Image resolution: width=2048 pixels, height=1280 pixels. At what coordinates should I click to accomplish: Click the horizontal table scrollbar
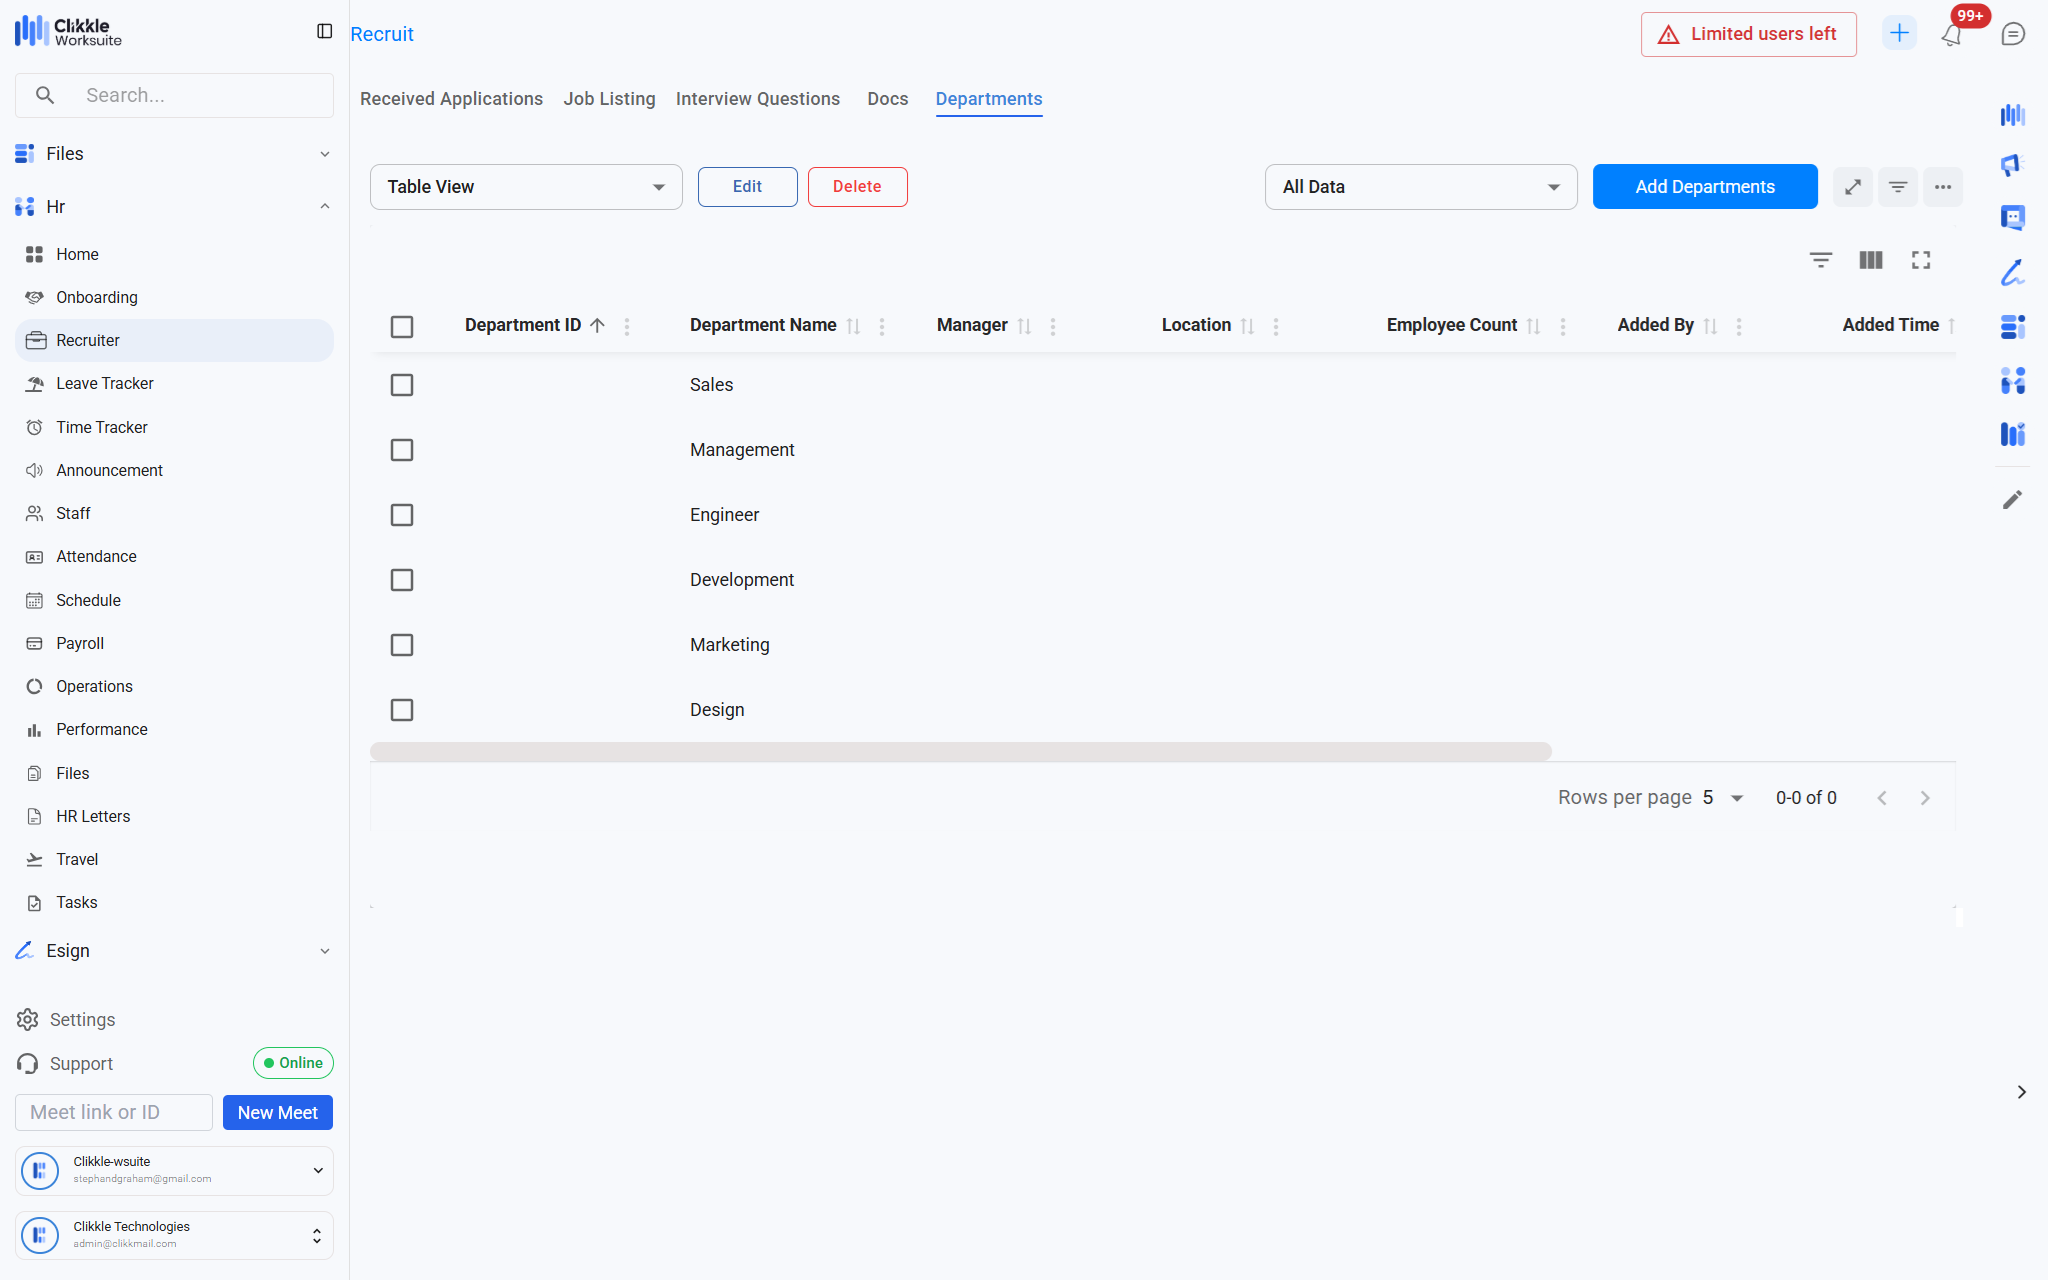pos(960,751)
